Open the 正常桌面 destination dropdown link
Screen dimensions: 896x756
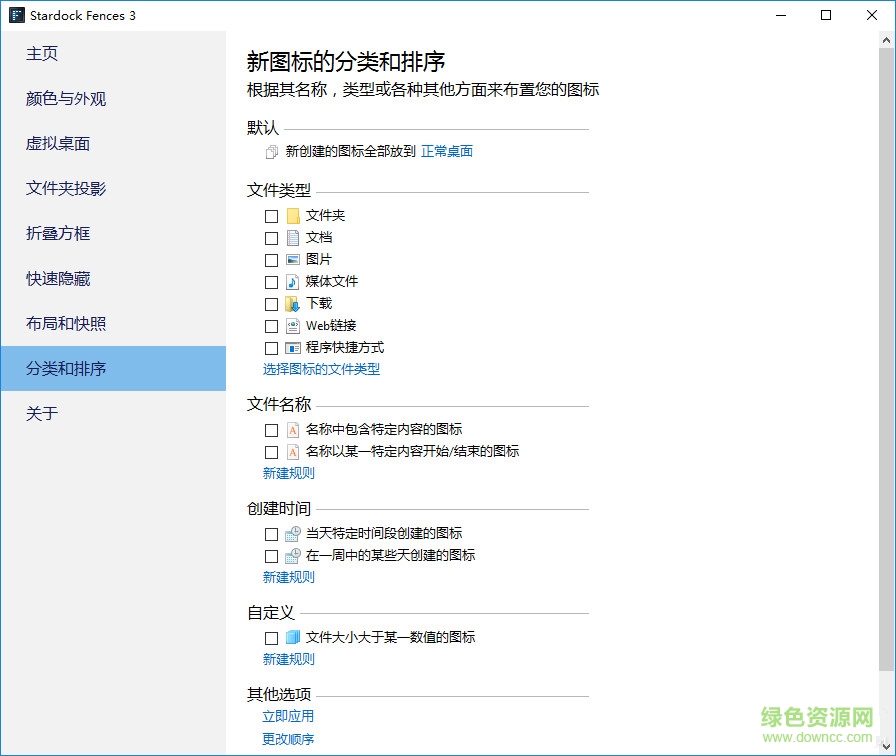446,152
